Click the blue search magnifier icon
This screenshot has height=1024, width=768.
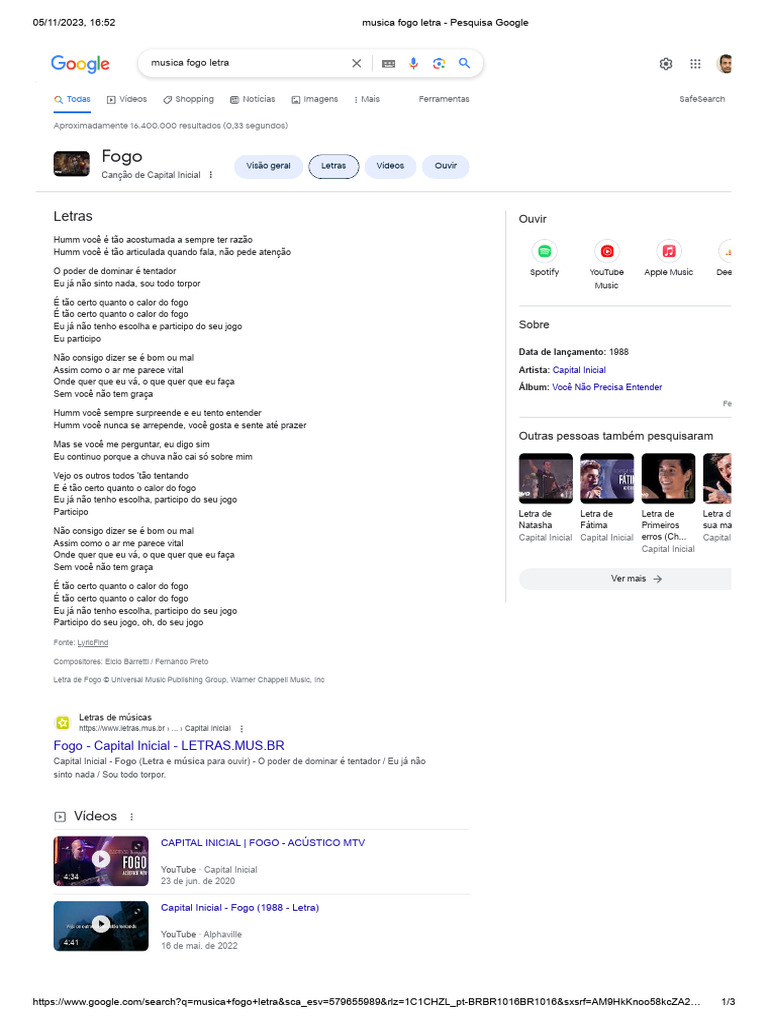(464, 63)
